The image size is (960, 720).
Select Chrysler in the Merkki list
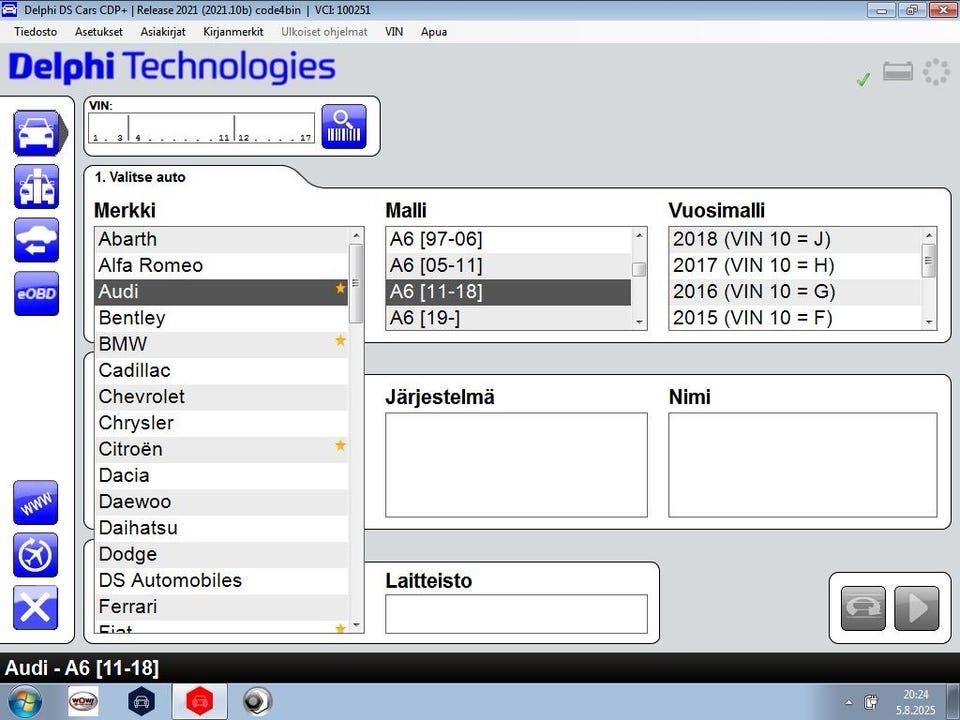pyautogui.click(x=222, y=424)
